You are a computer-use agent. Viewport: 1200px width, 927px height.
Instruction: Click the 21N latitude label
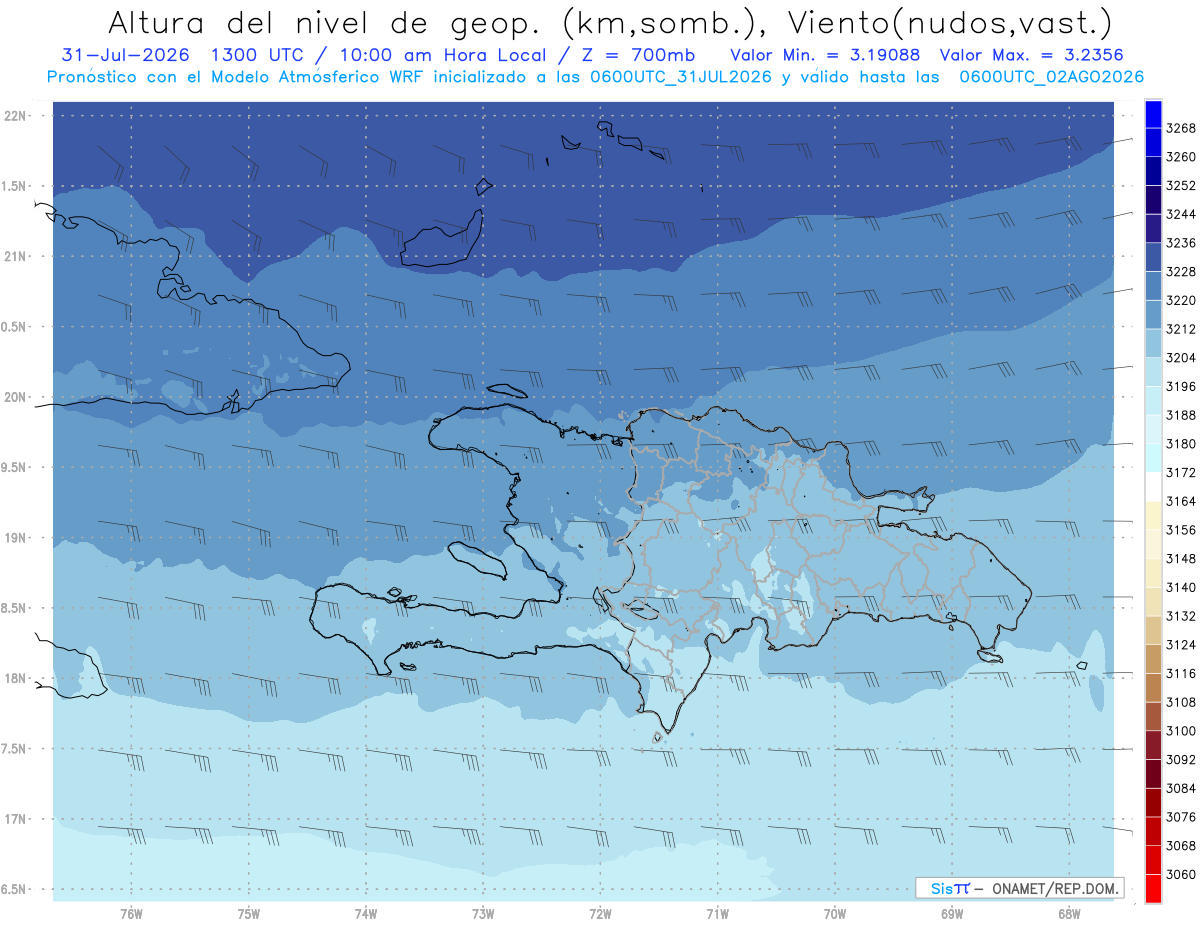point(17,257)
